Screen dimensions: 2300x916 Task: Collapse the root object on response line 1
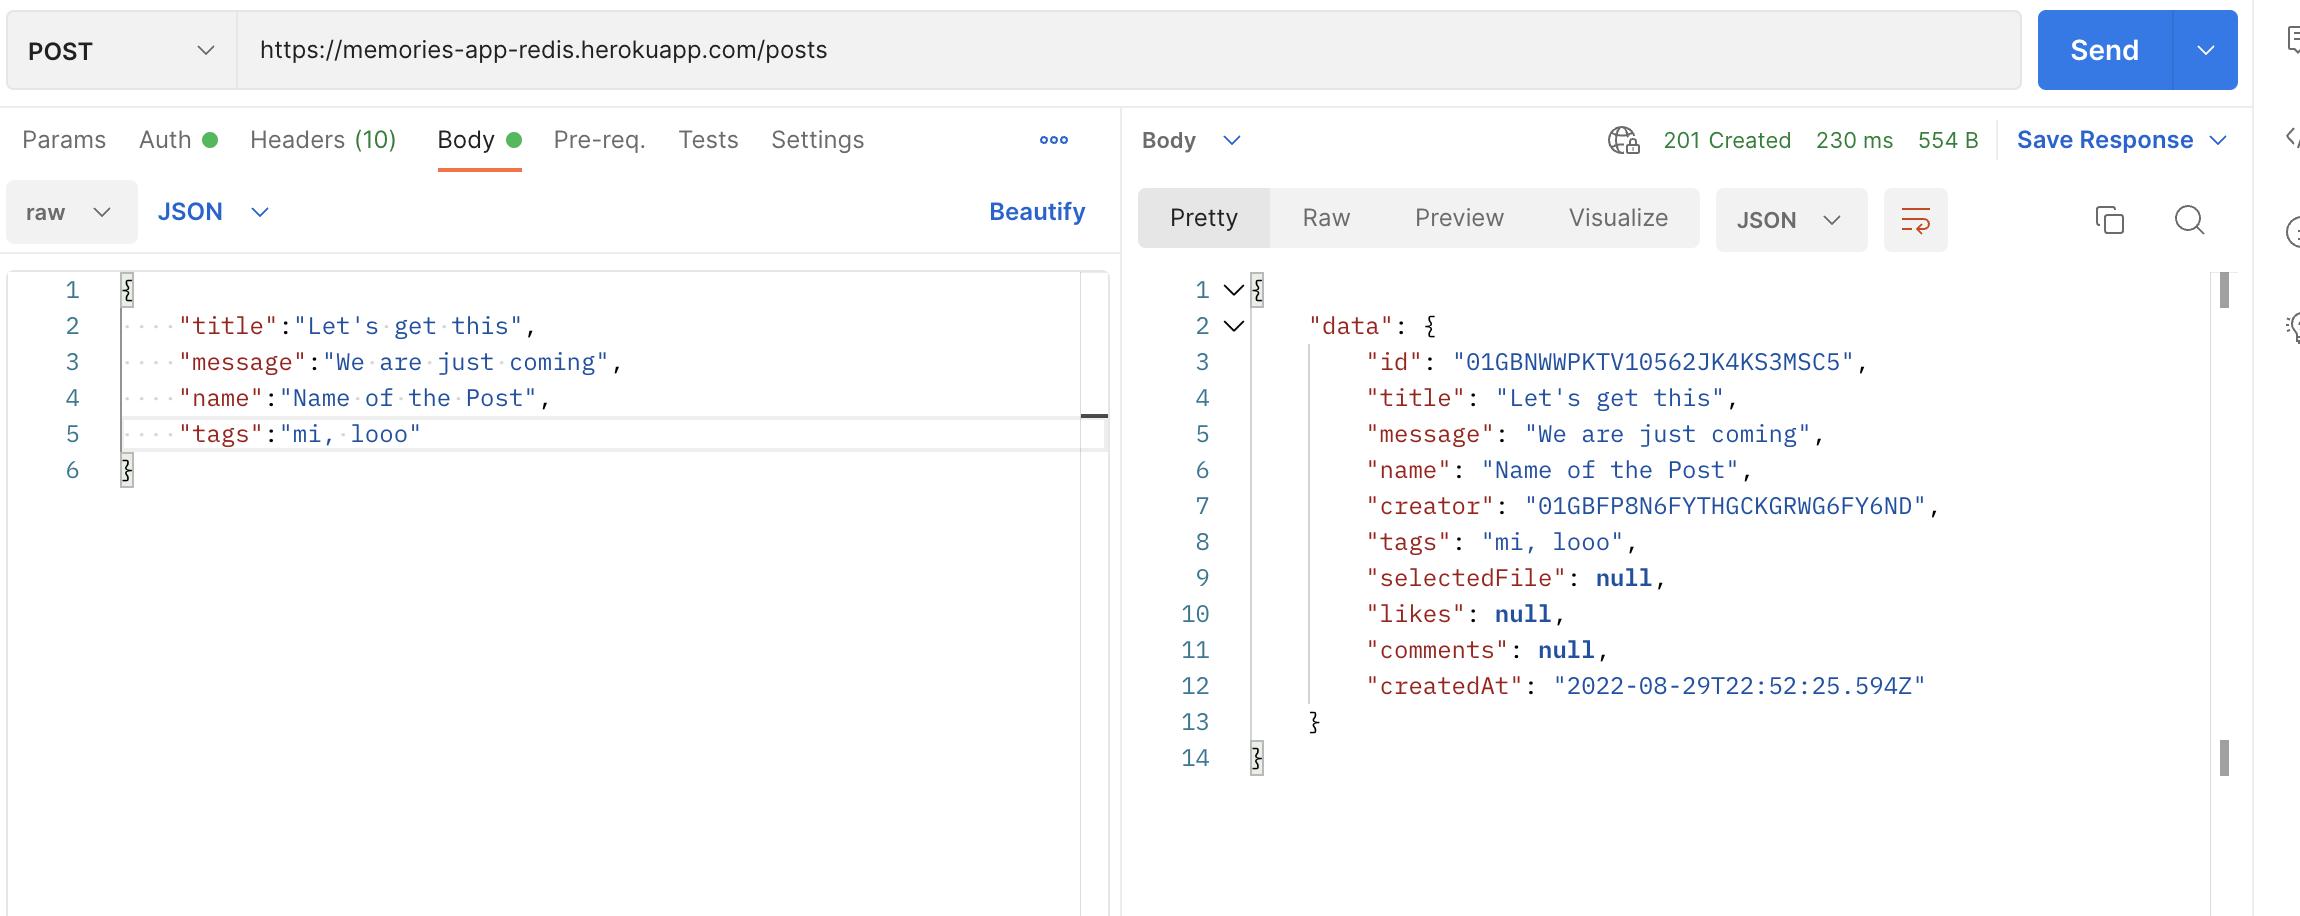[x=1234, y=290]
